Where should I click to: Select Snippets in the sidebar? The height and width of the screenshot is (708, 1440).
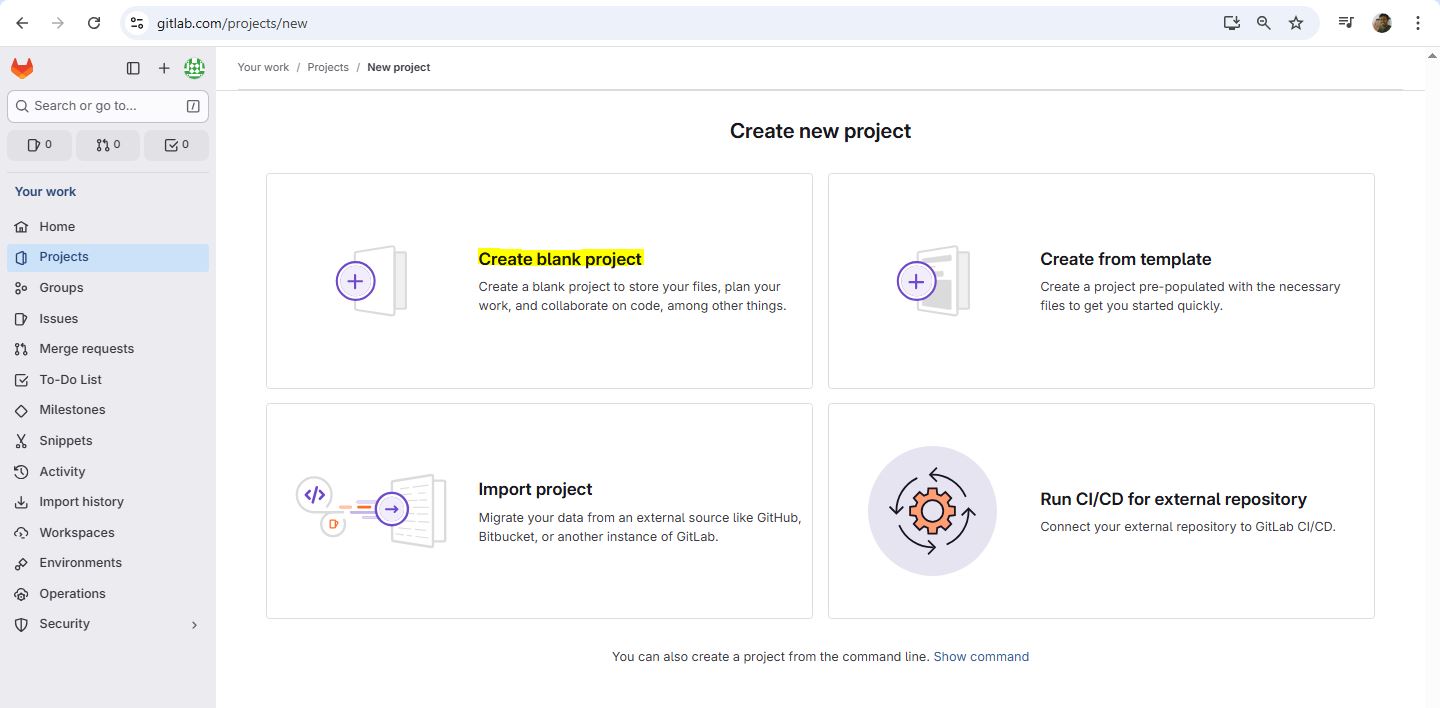click(x=66, y=441)
